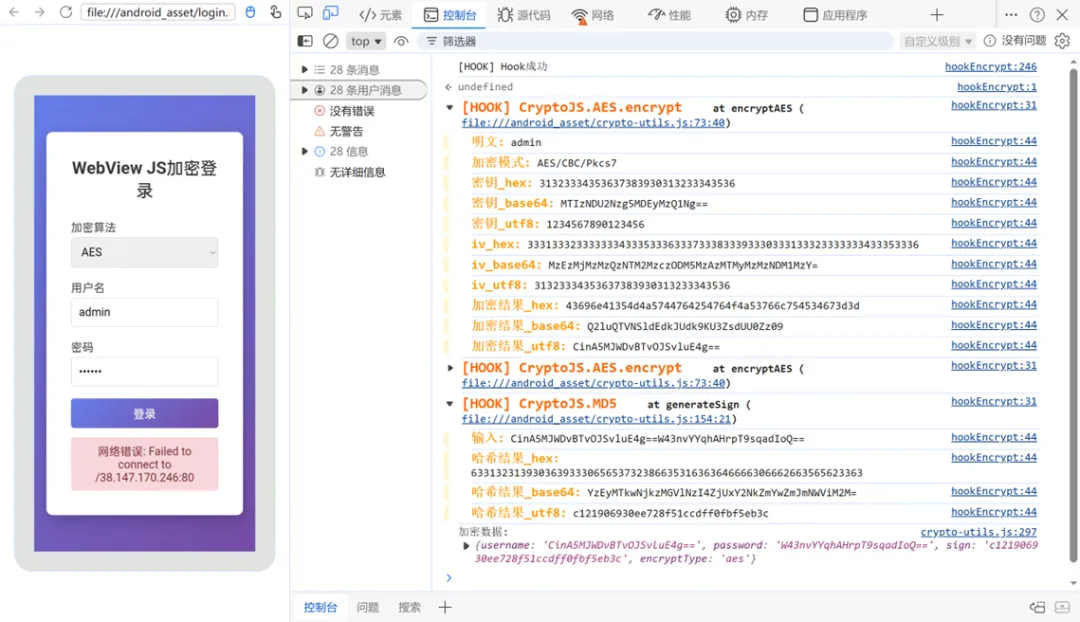Image resolution: width=1080 pixels, height=622 pixels.
Task: Select the 无详细信息 verbose filter
Action: point(350,172)
